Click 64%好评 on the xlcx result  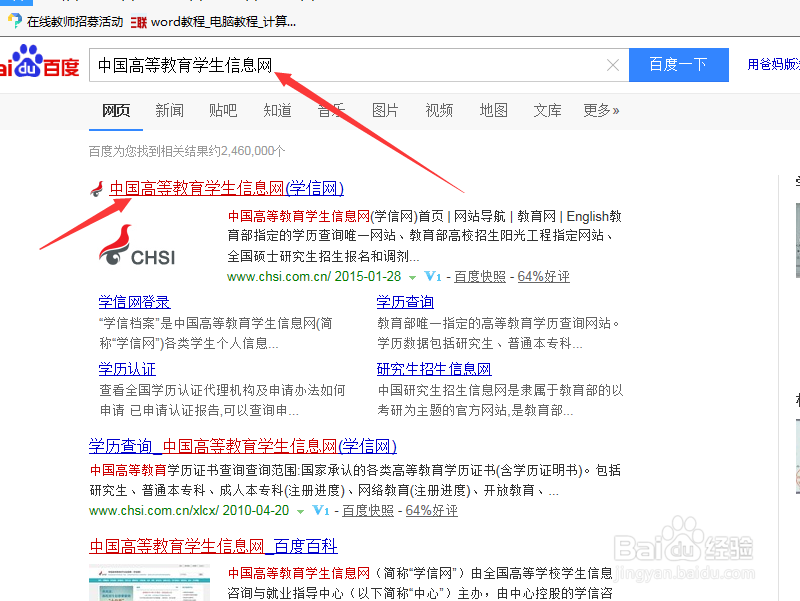click(x=432, y=511)
